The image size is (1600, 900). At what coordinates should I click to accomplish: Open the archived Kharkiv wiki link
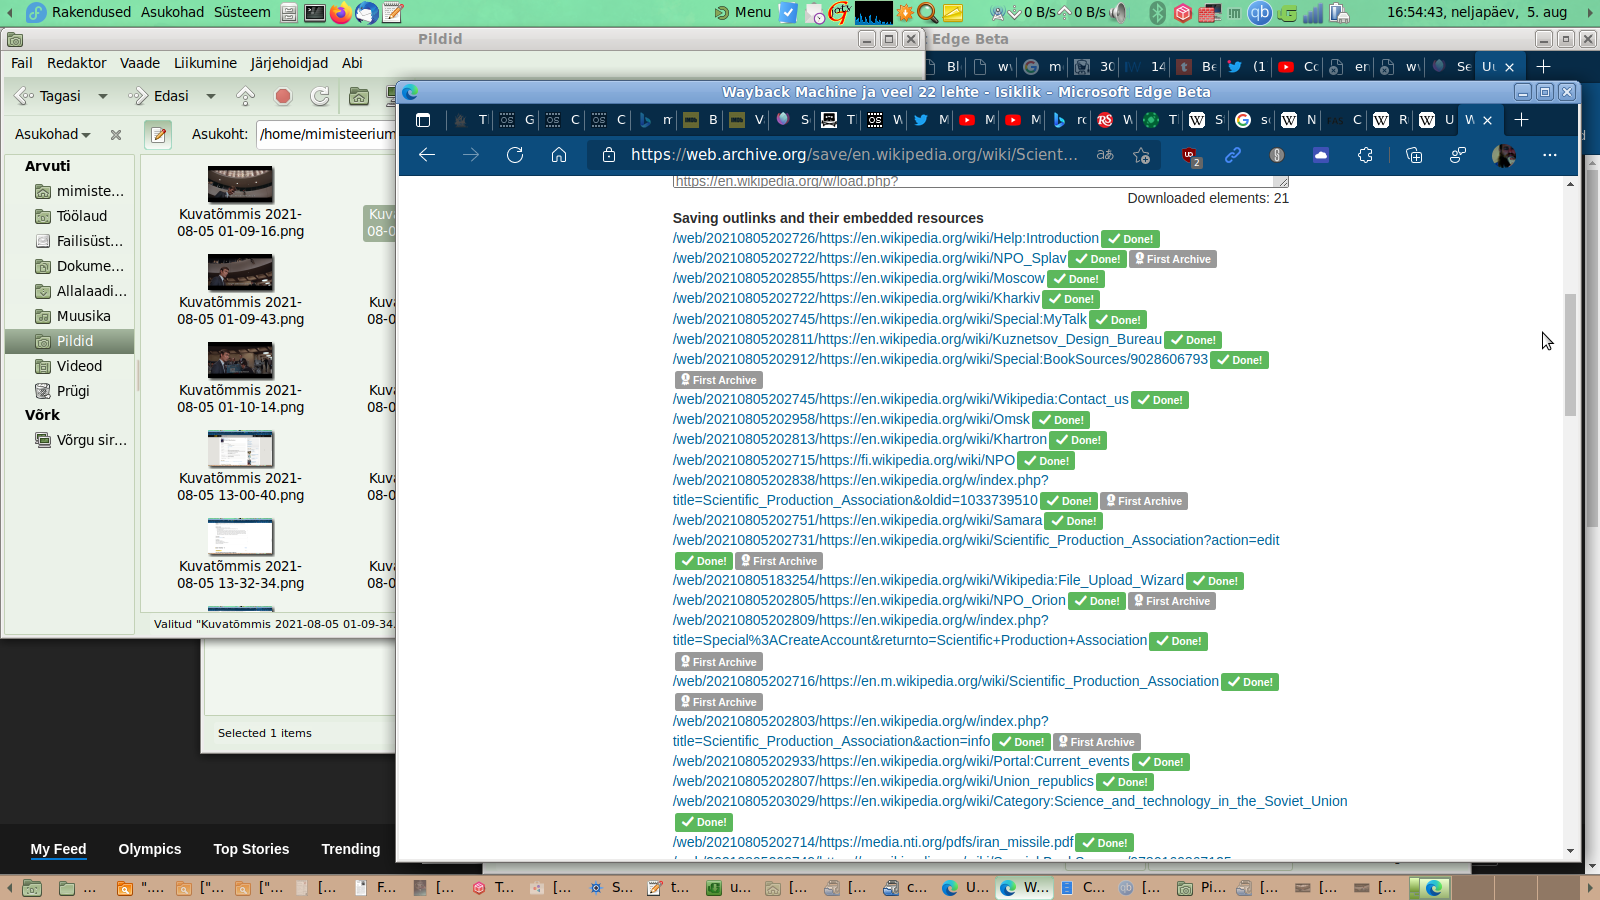click(857, 298)
